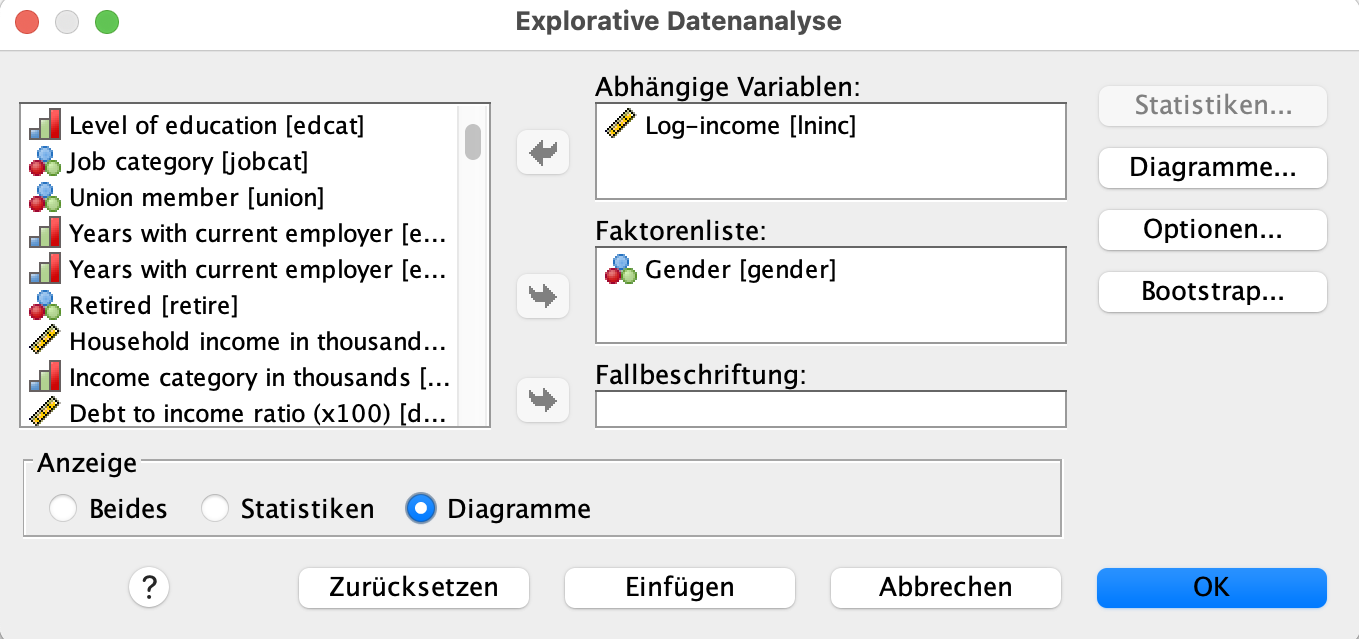Click the arrow button beside Abhängige Variablen
The width and height of the screenshot is (1359, 639).
543,153
